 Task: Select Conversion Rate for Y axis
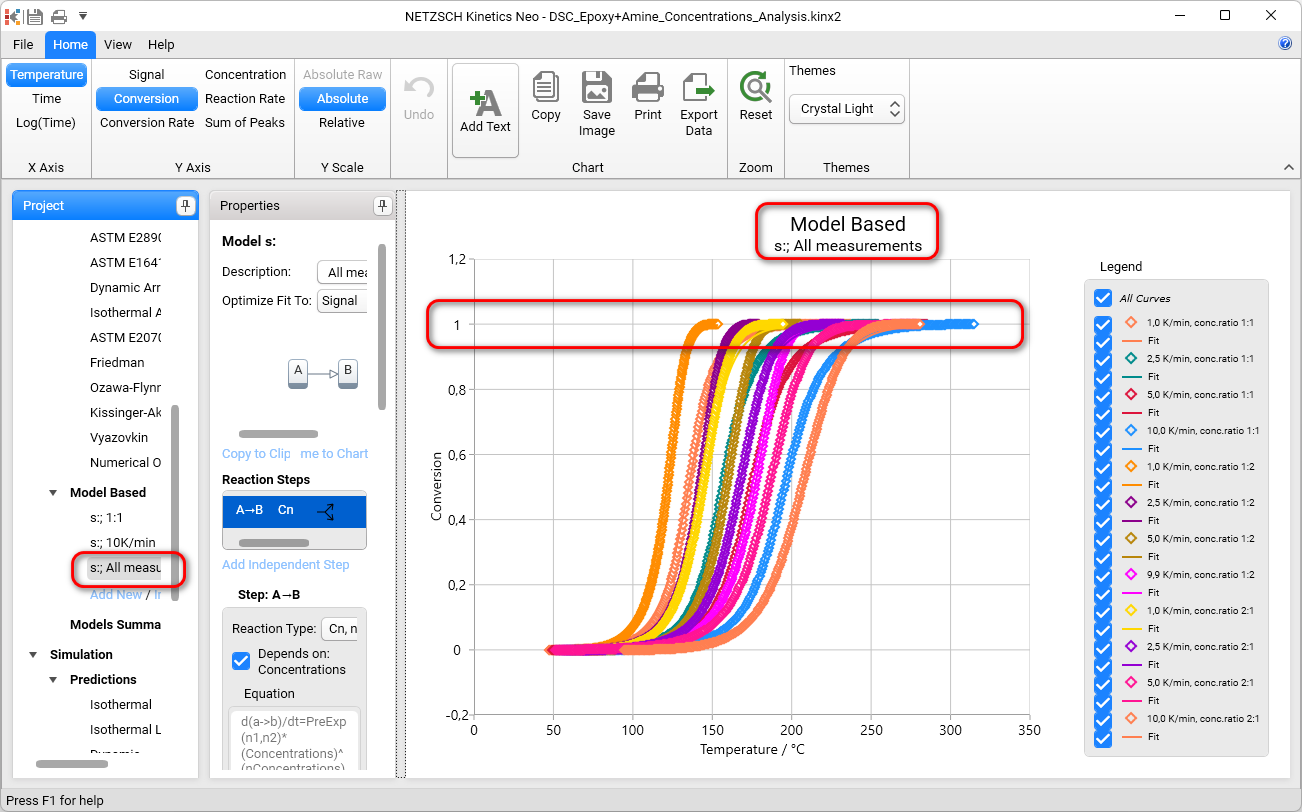pos(147,123)
